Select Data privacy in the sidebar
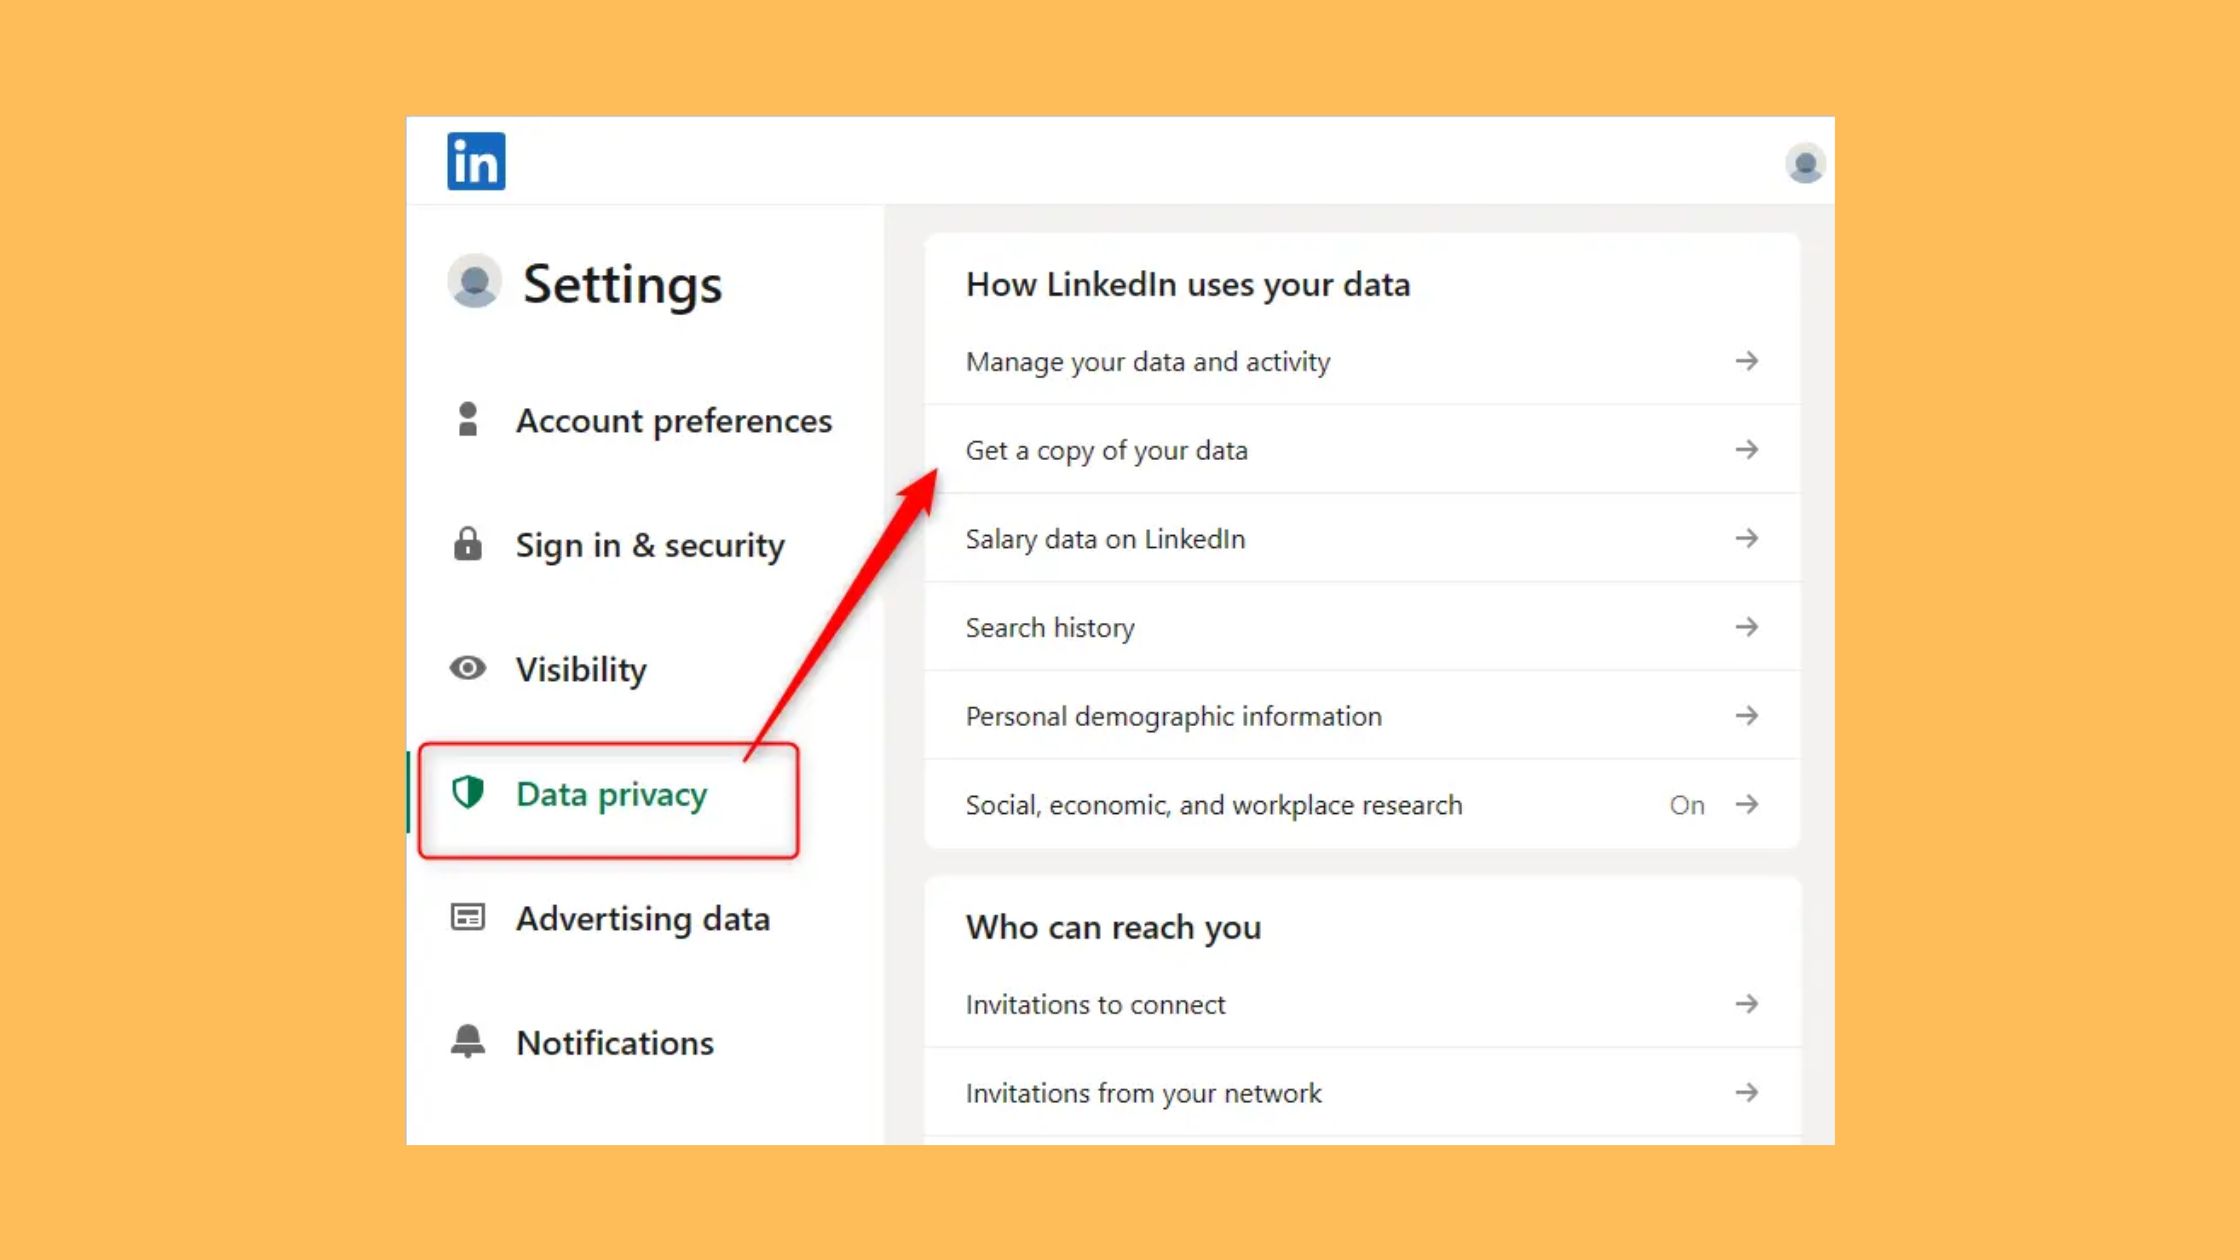Screen dimensions: 2240x1260 point(611,794)
